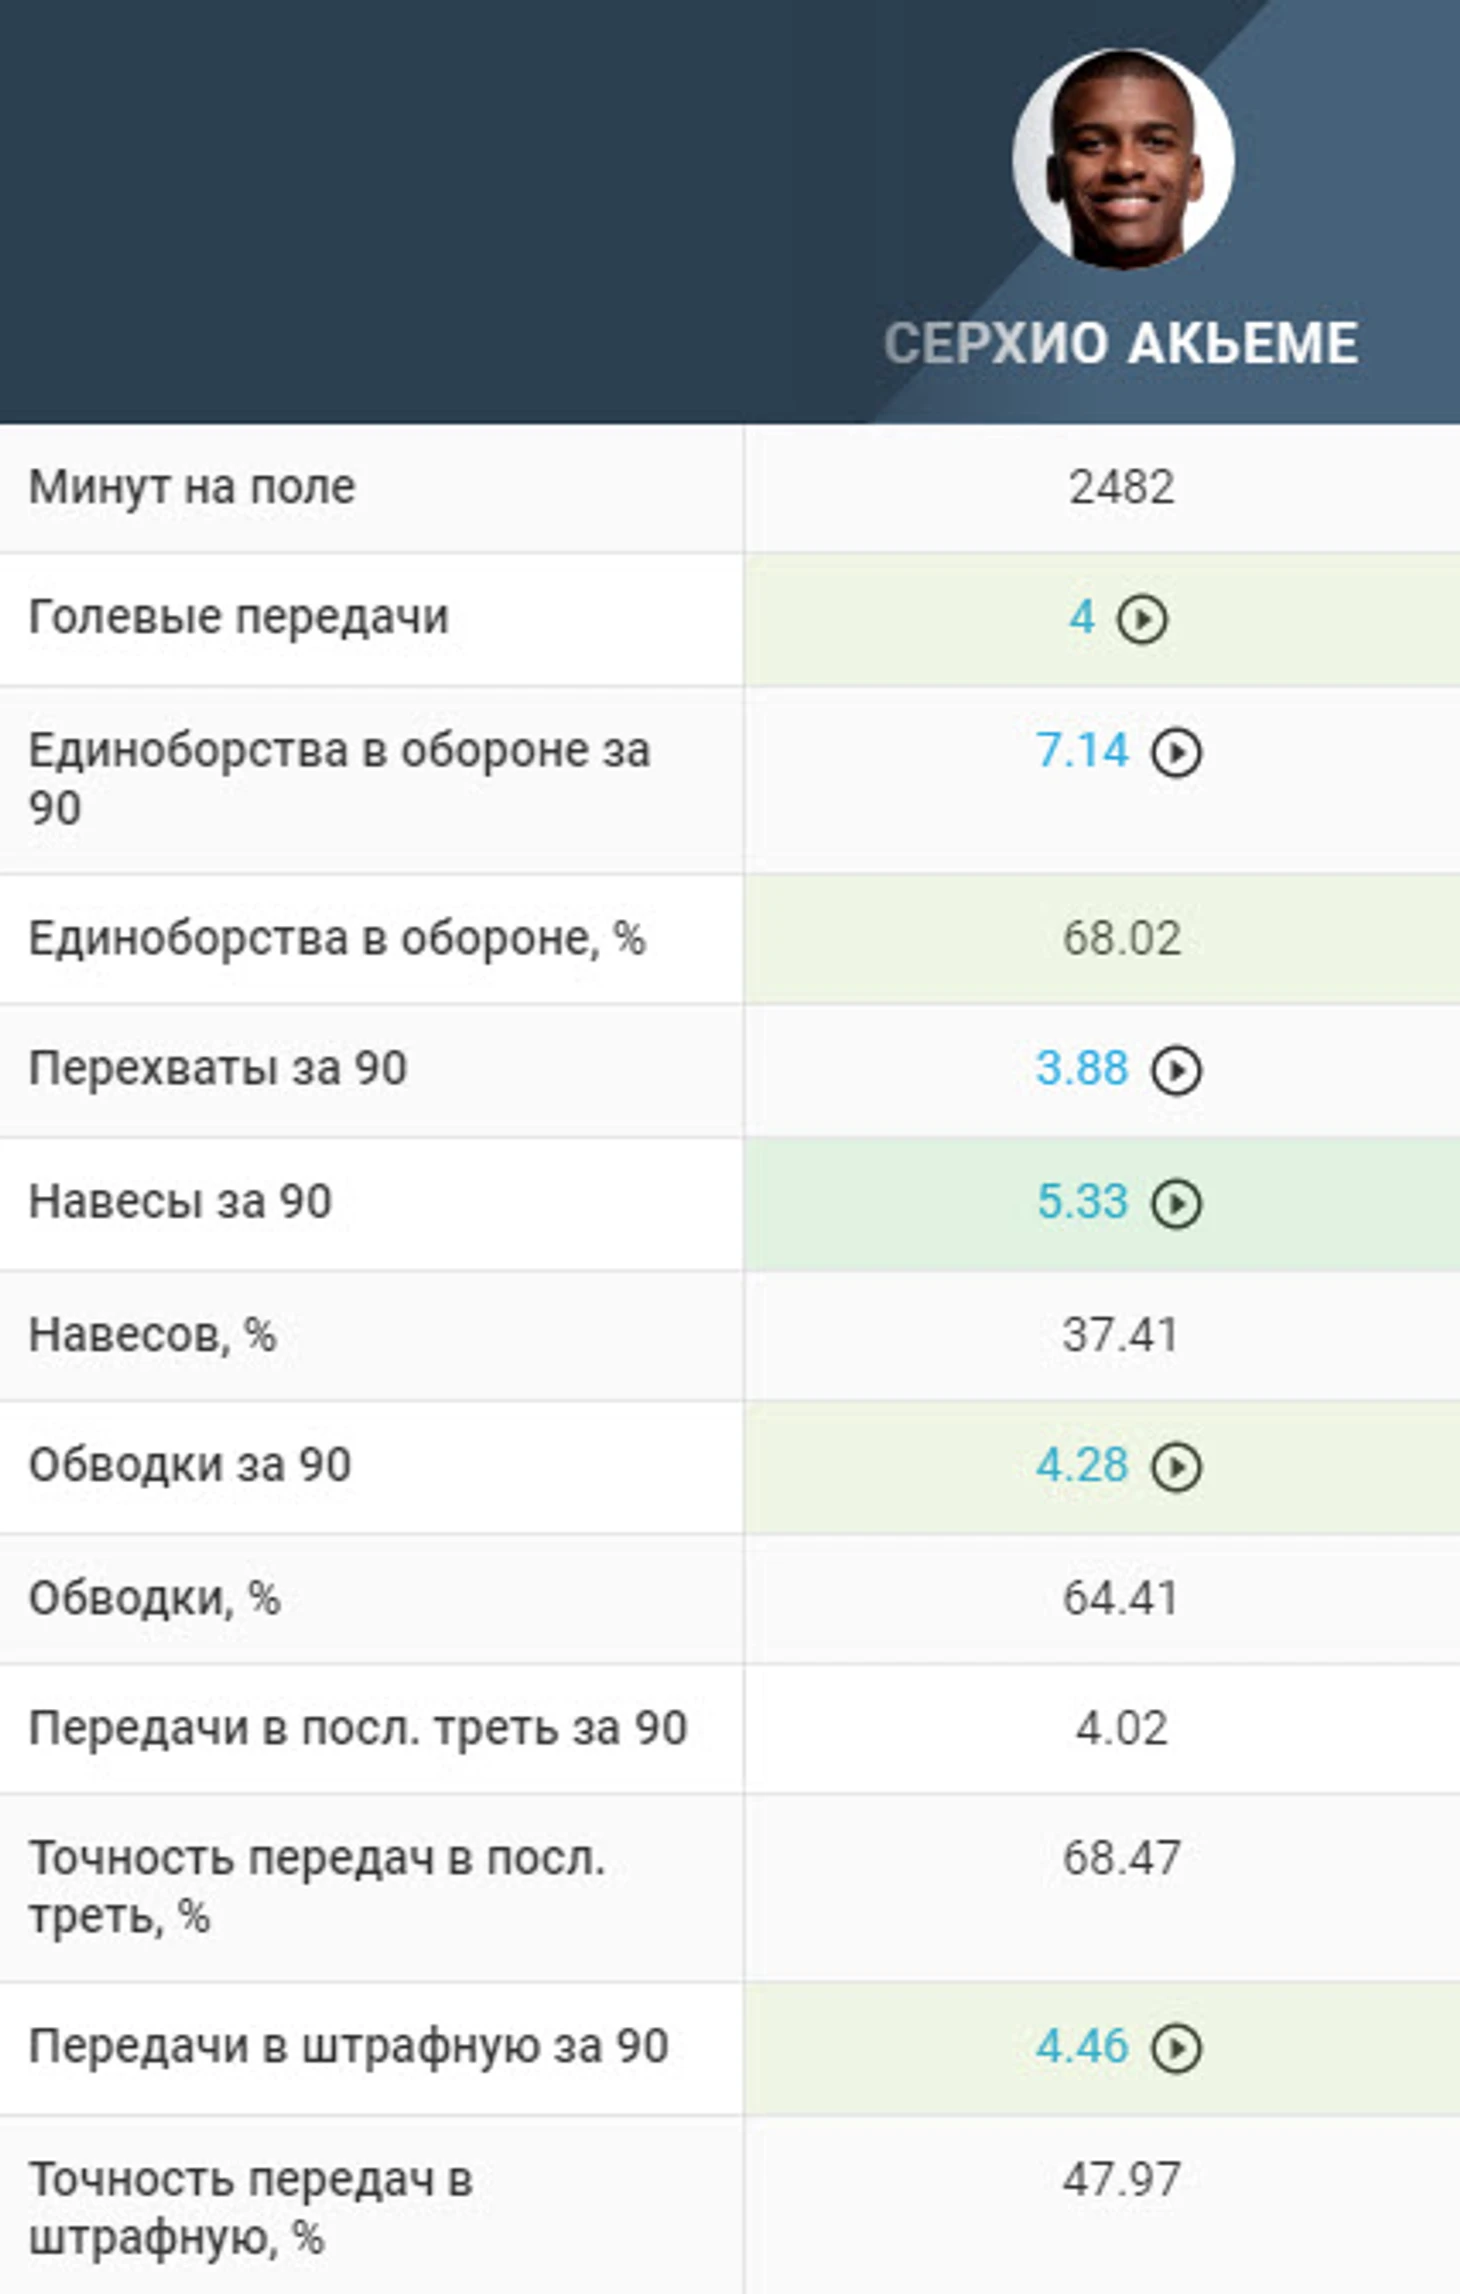Click the 4.28 dribbles value

(1082, 1465)
